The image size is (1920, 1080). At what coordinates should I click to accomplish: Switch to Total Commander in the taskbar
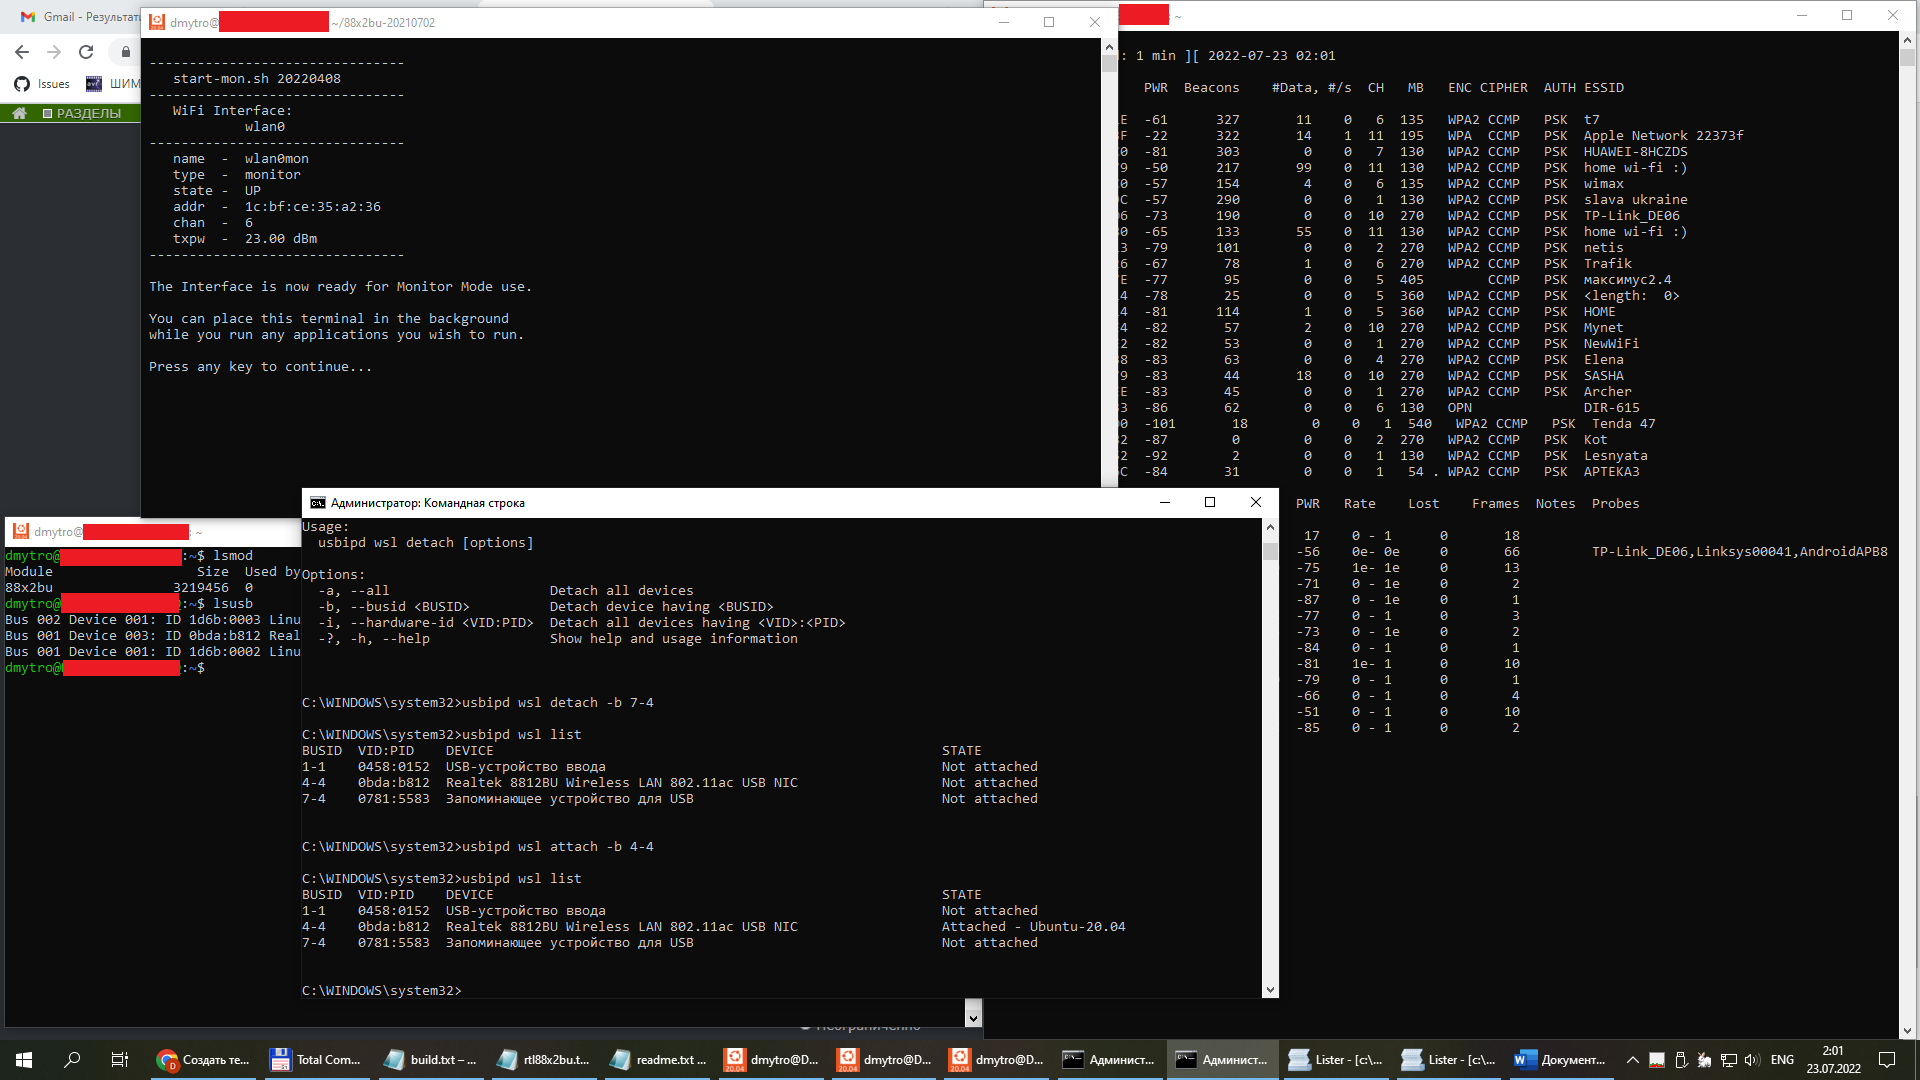point(317,1060)
